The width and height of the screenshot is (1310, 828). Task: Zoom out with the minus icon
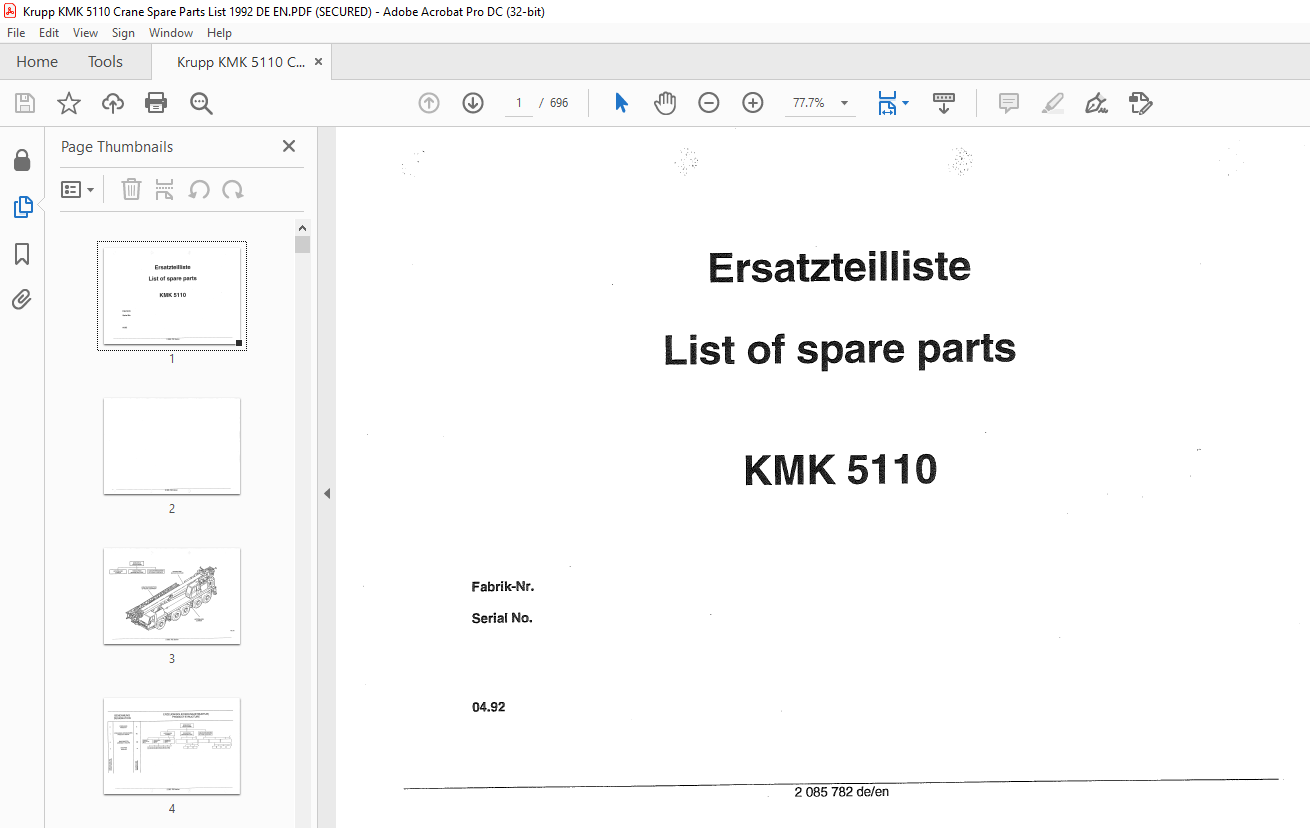pyautogui.click(x=709, y=103)
